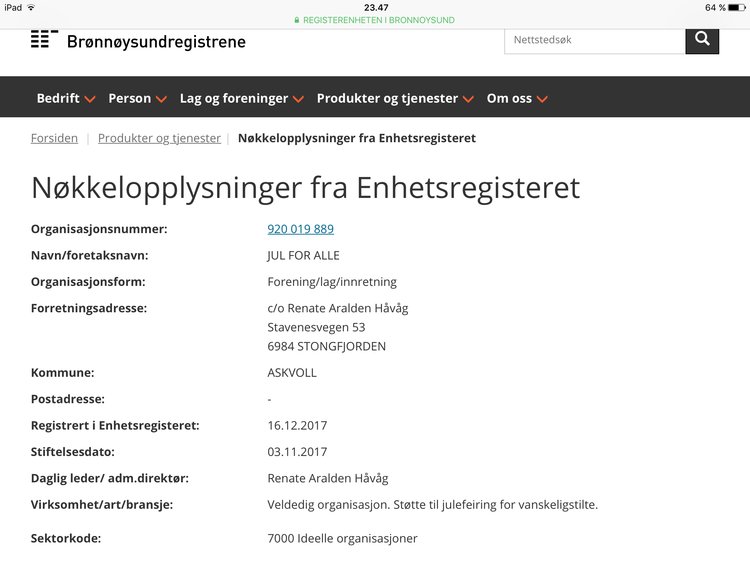Screen dimensions: 750x563
Task: Expand the chevron beside Produkter og tjenester menu
Action: tap(468, 99)
